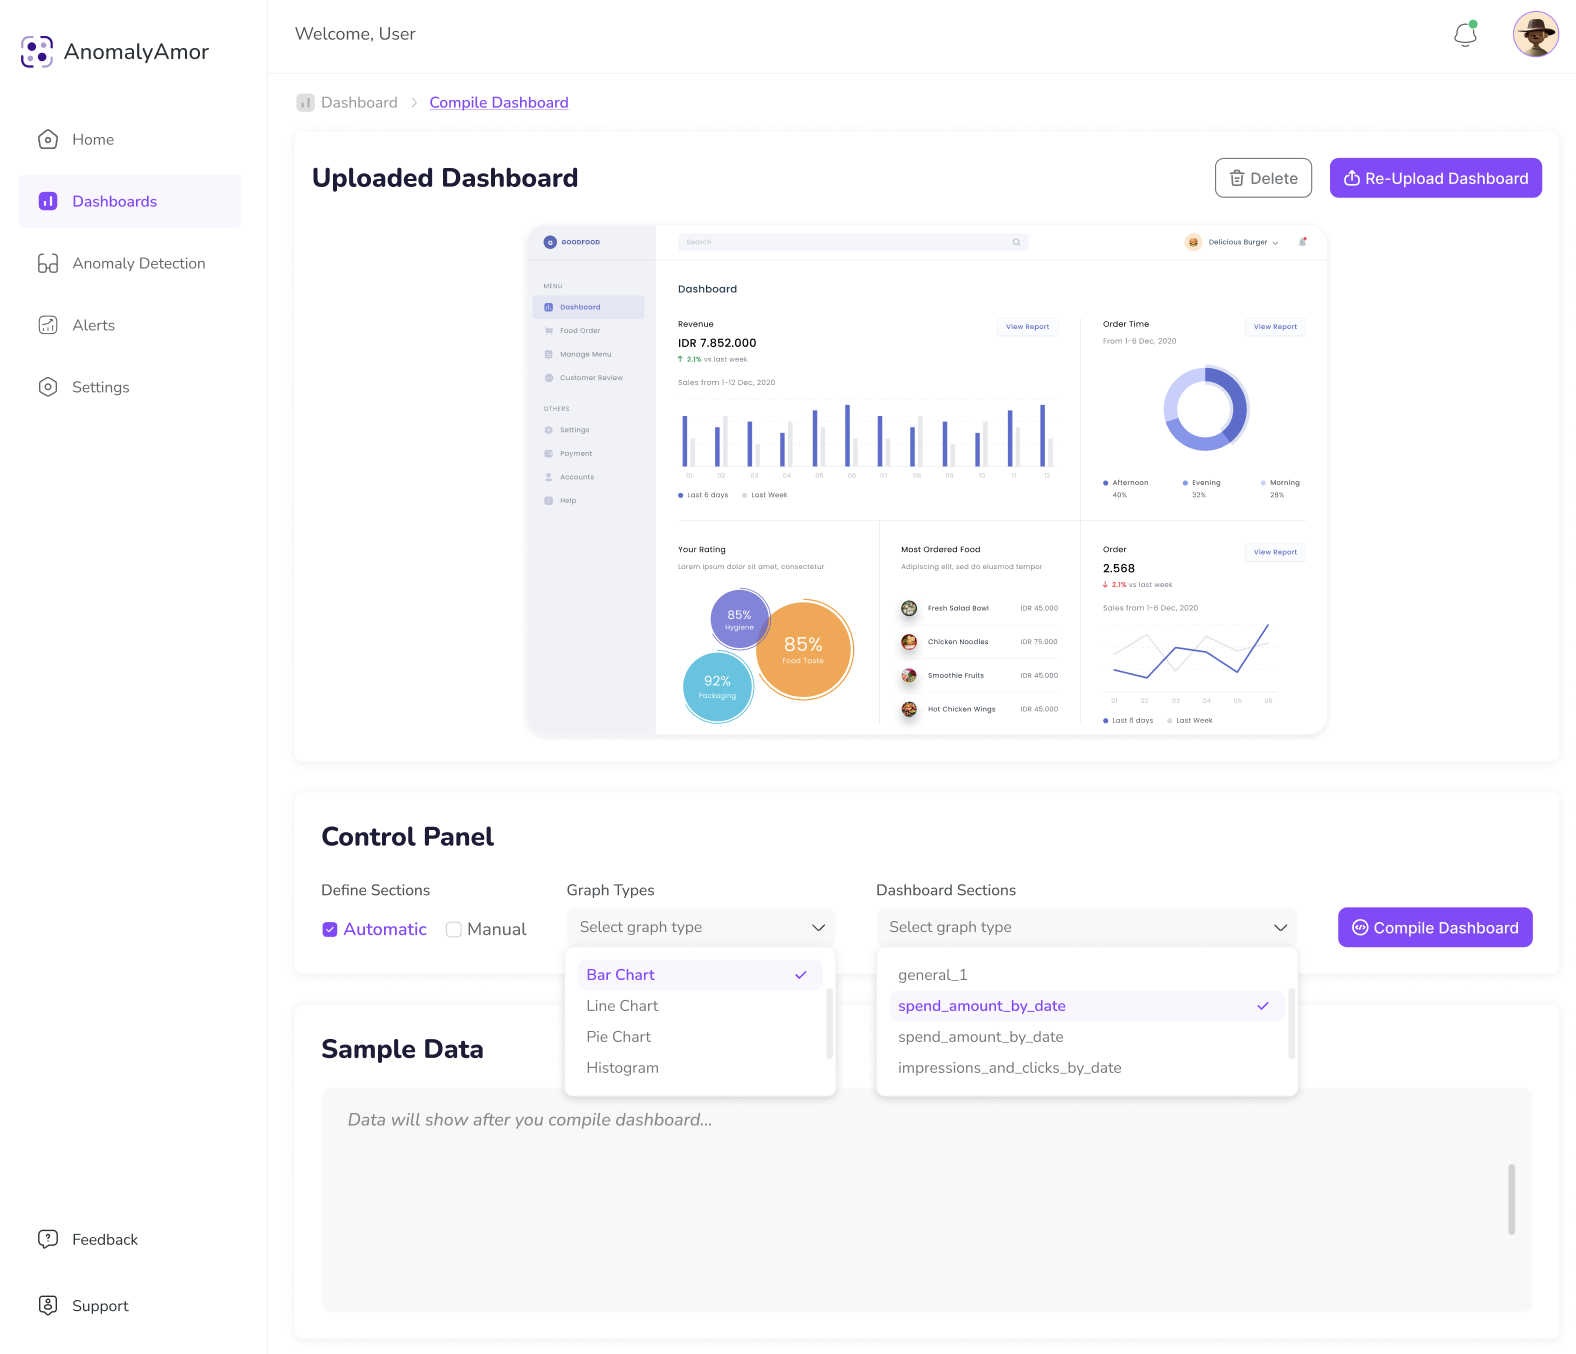This screenshot has height=1354, width=1576.
Task: Click the Feedback chat icon
Action: [x=48, y=1240]
